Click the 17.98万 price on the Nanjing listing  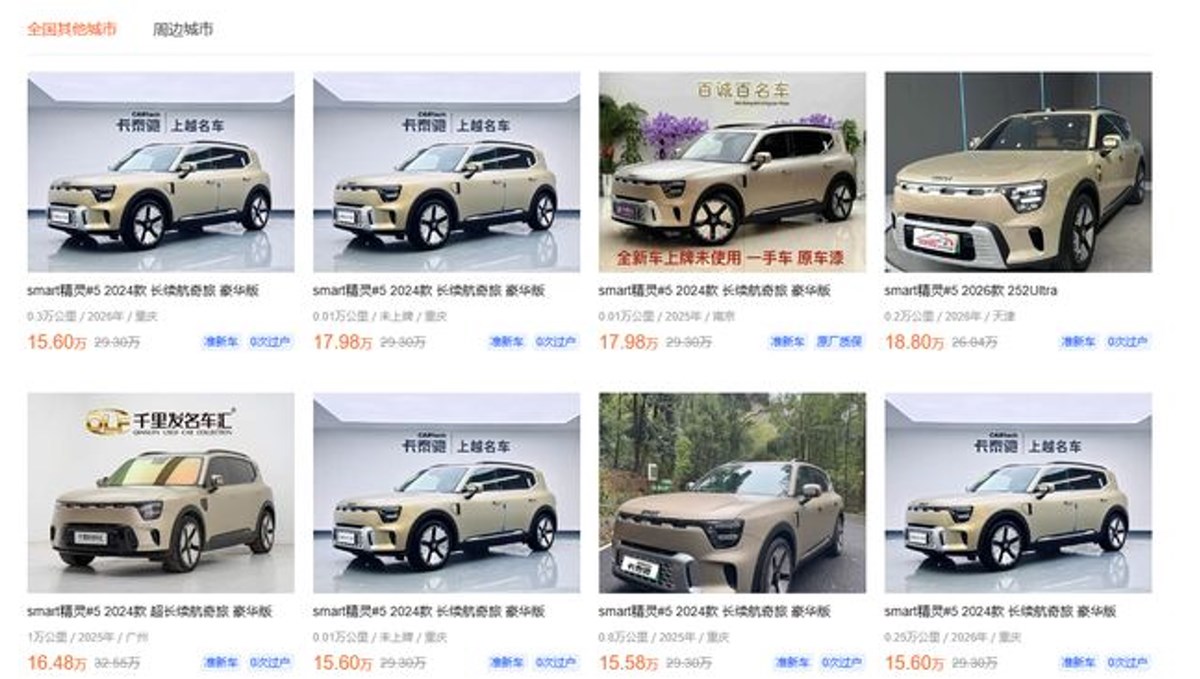click(628, 342)
